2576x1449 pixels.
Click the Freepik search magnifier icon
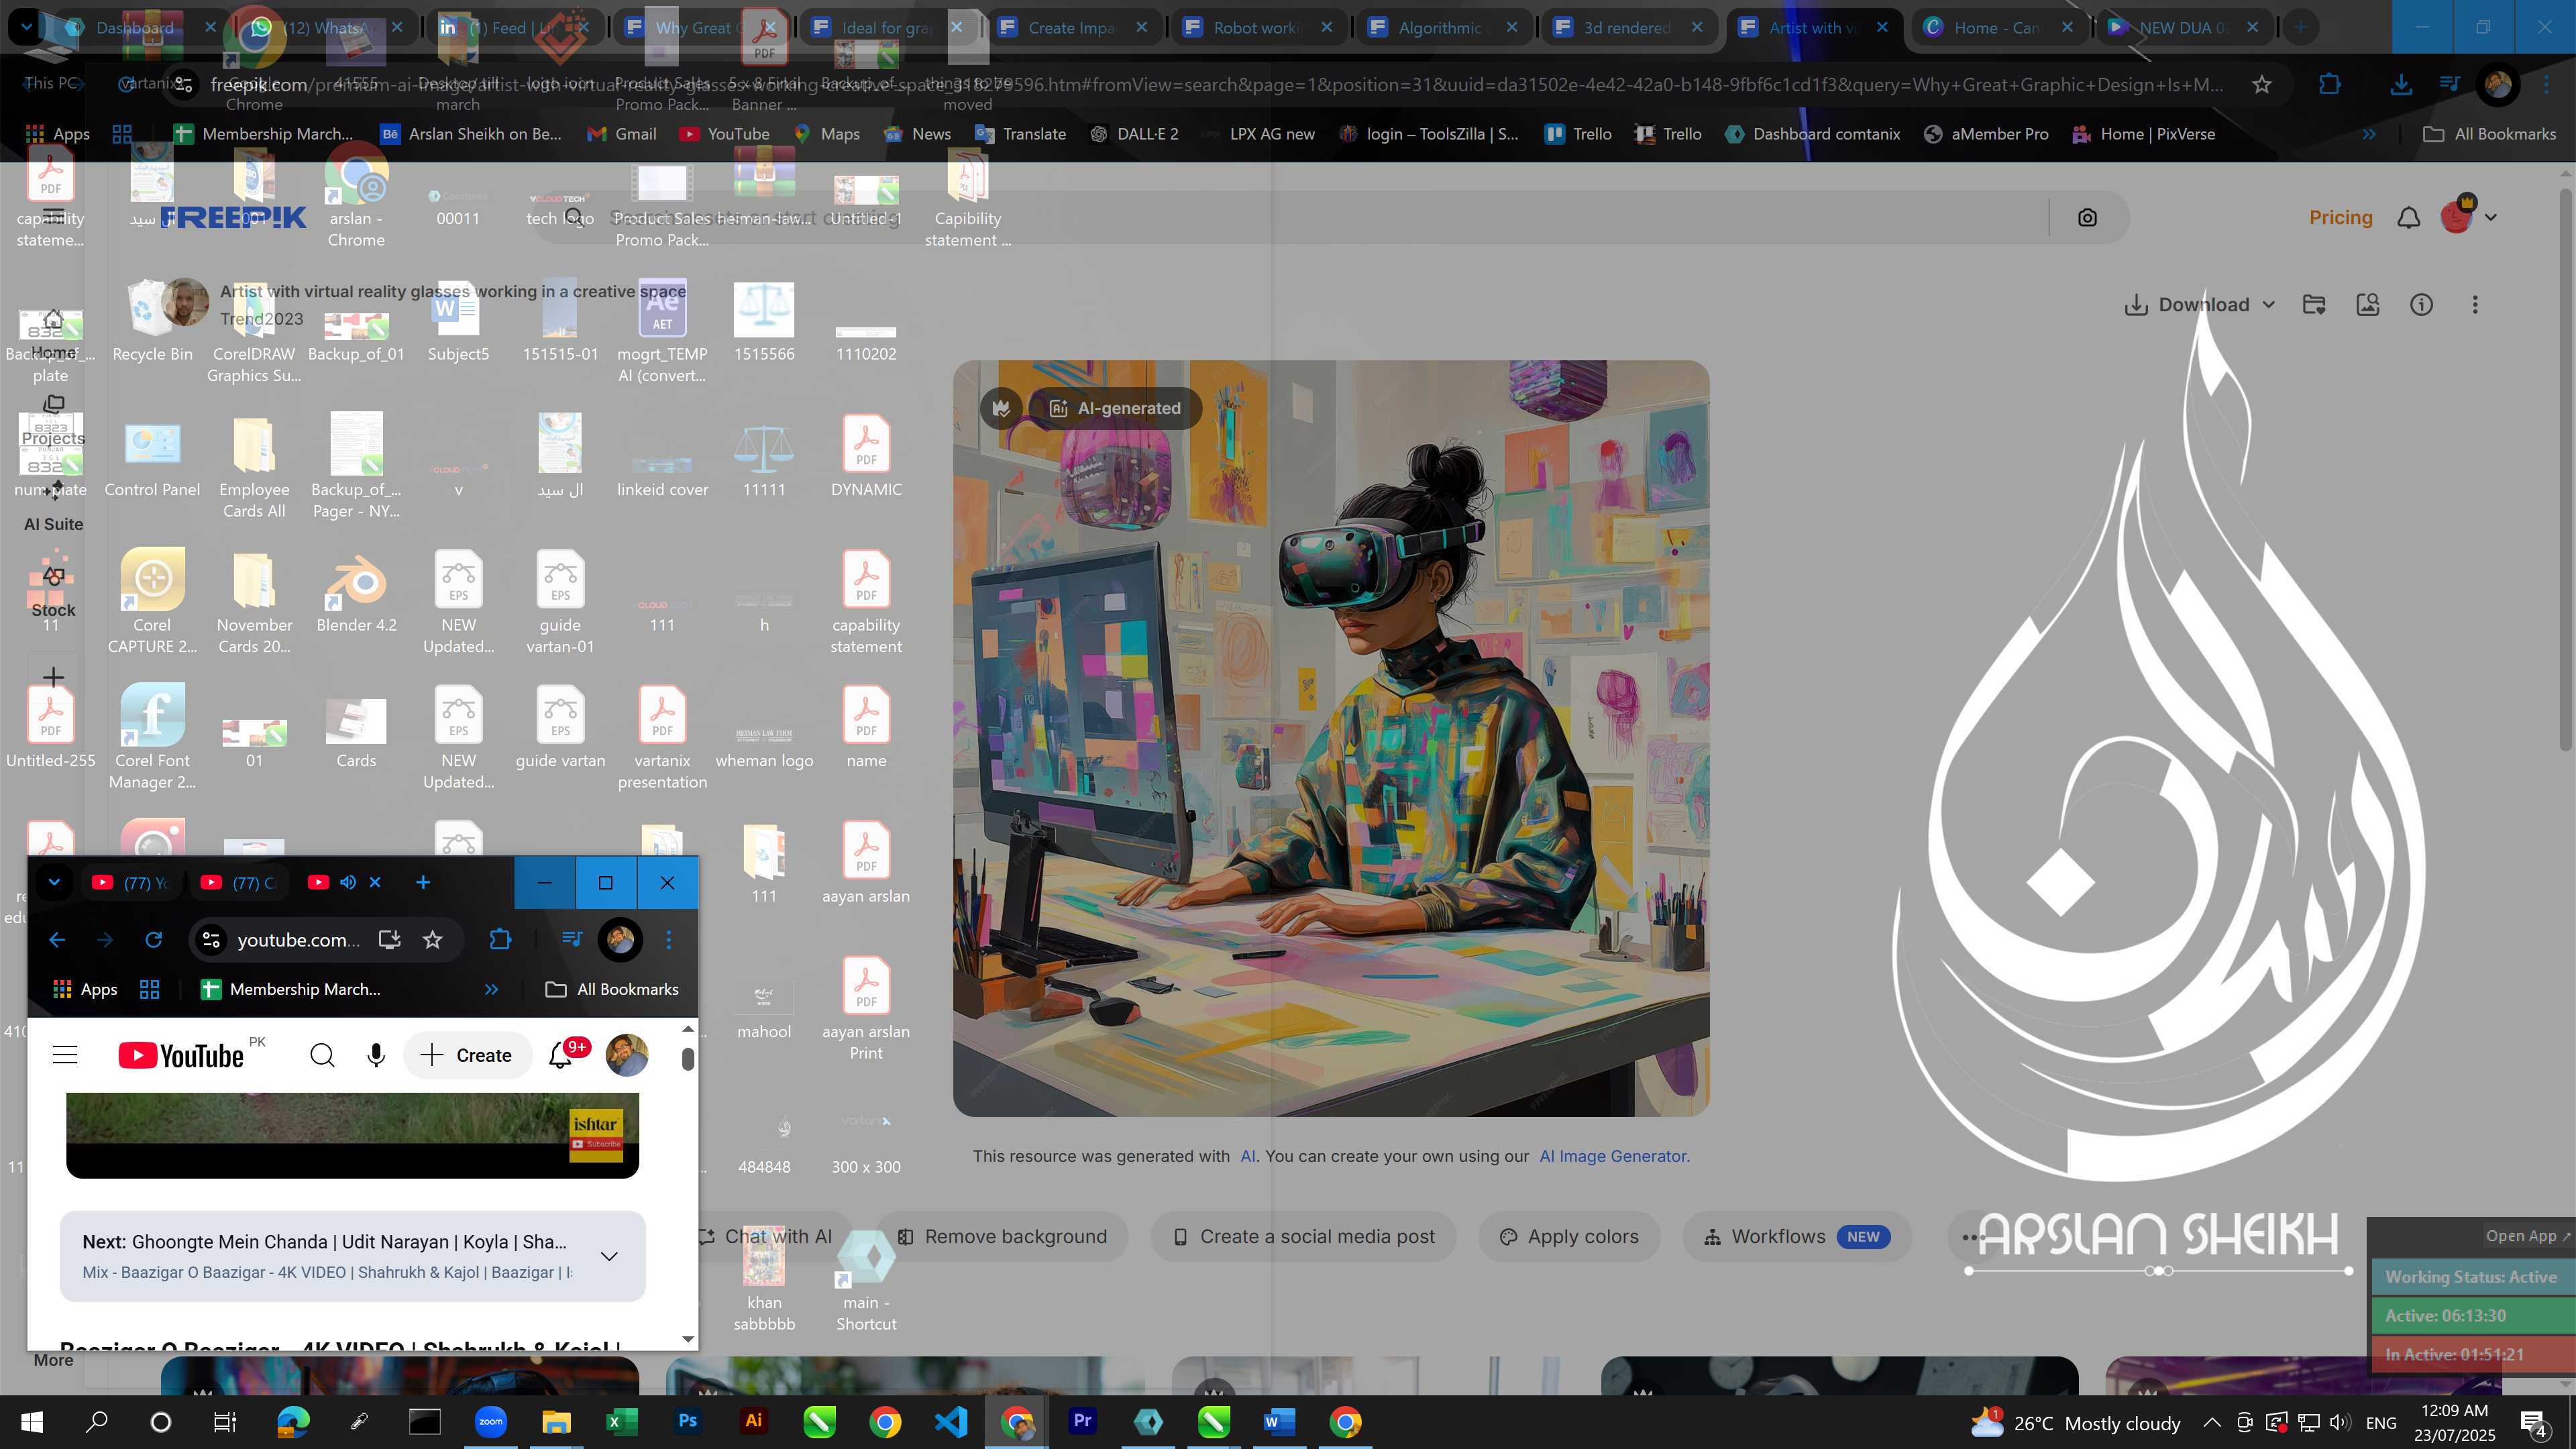[573, 217]
